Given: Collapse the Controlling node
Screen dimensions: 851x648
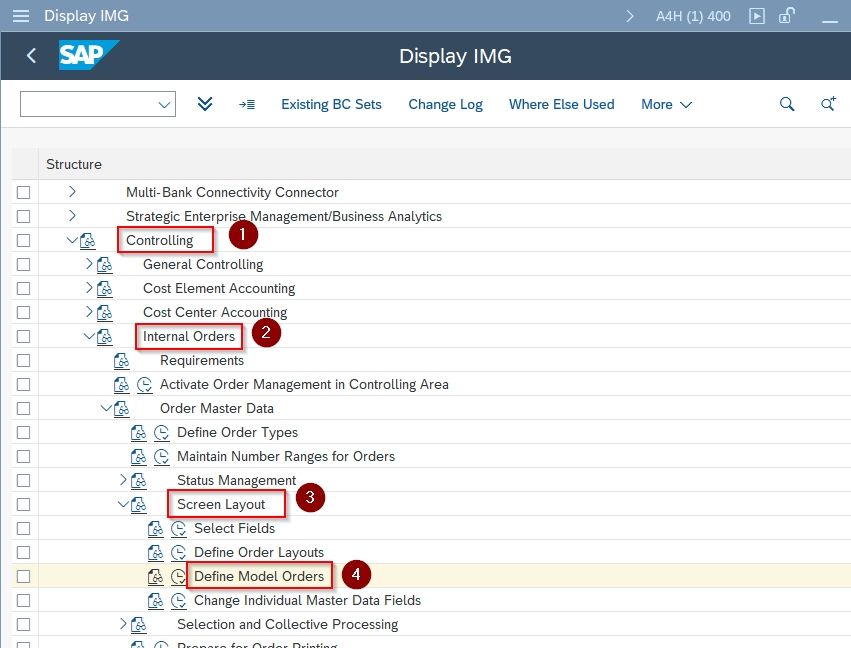Looking at the screenshot, I should coord(72,239).
